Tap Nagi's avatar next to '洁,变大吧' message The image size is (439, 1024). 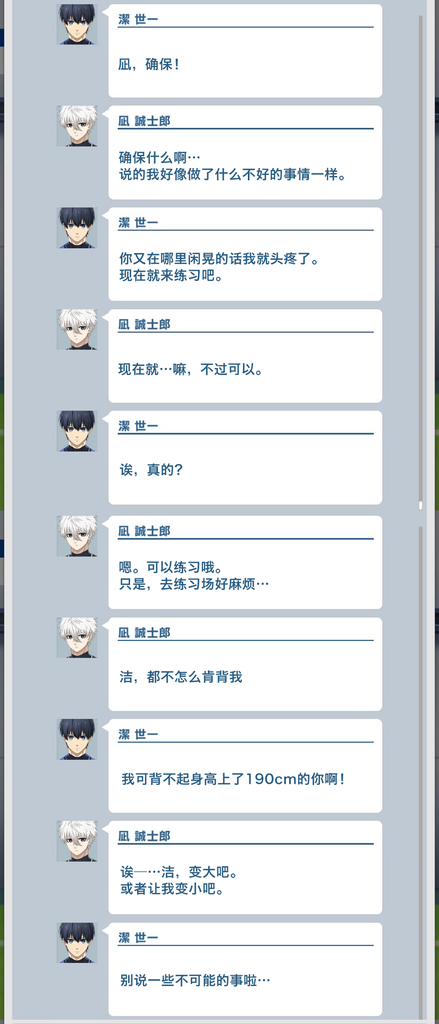point(77,841)
